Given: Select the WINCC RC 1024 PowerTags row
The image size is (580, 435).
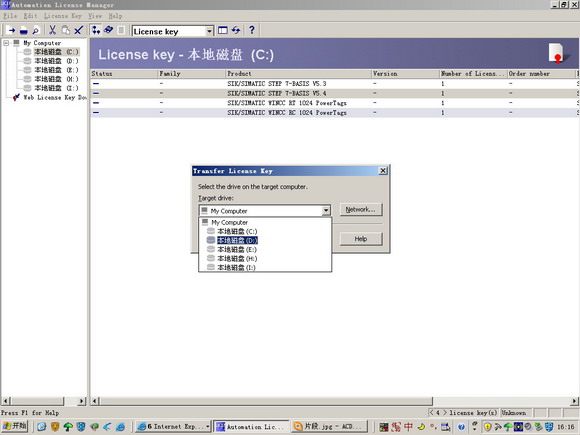Looking at the screenshot, I should 334,112.
